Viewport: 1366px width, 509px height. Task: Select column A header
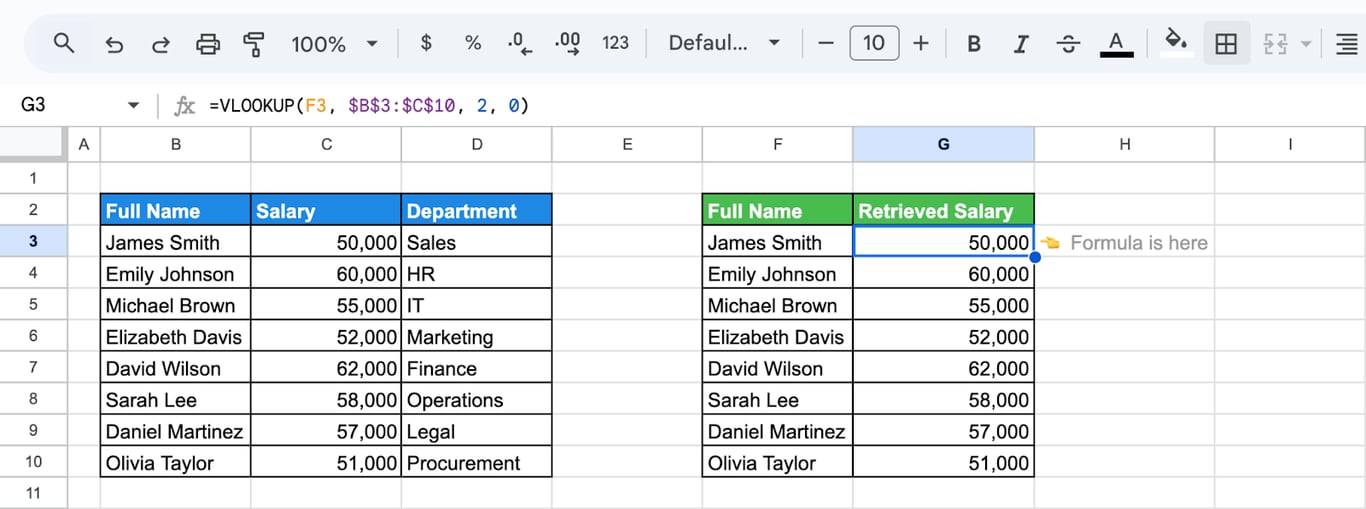(83, 144)
